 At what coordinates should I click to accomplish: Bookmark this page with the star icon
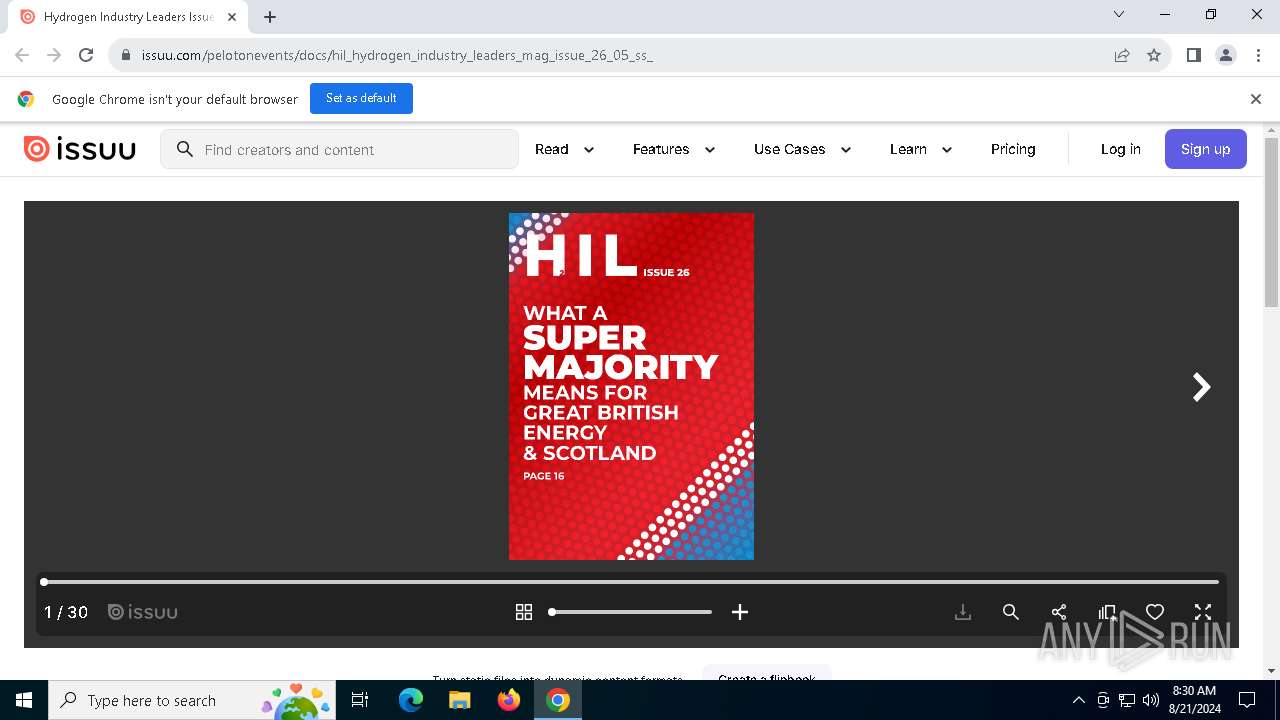(x=1154, y=55)
